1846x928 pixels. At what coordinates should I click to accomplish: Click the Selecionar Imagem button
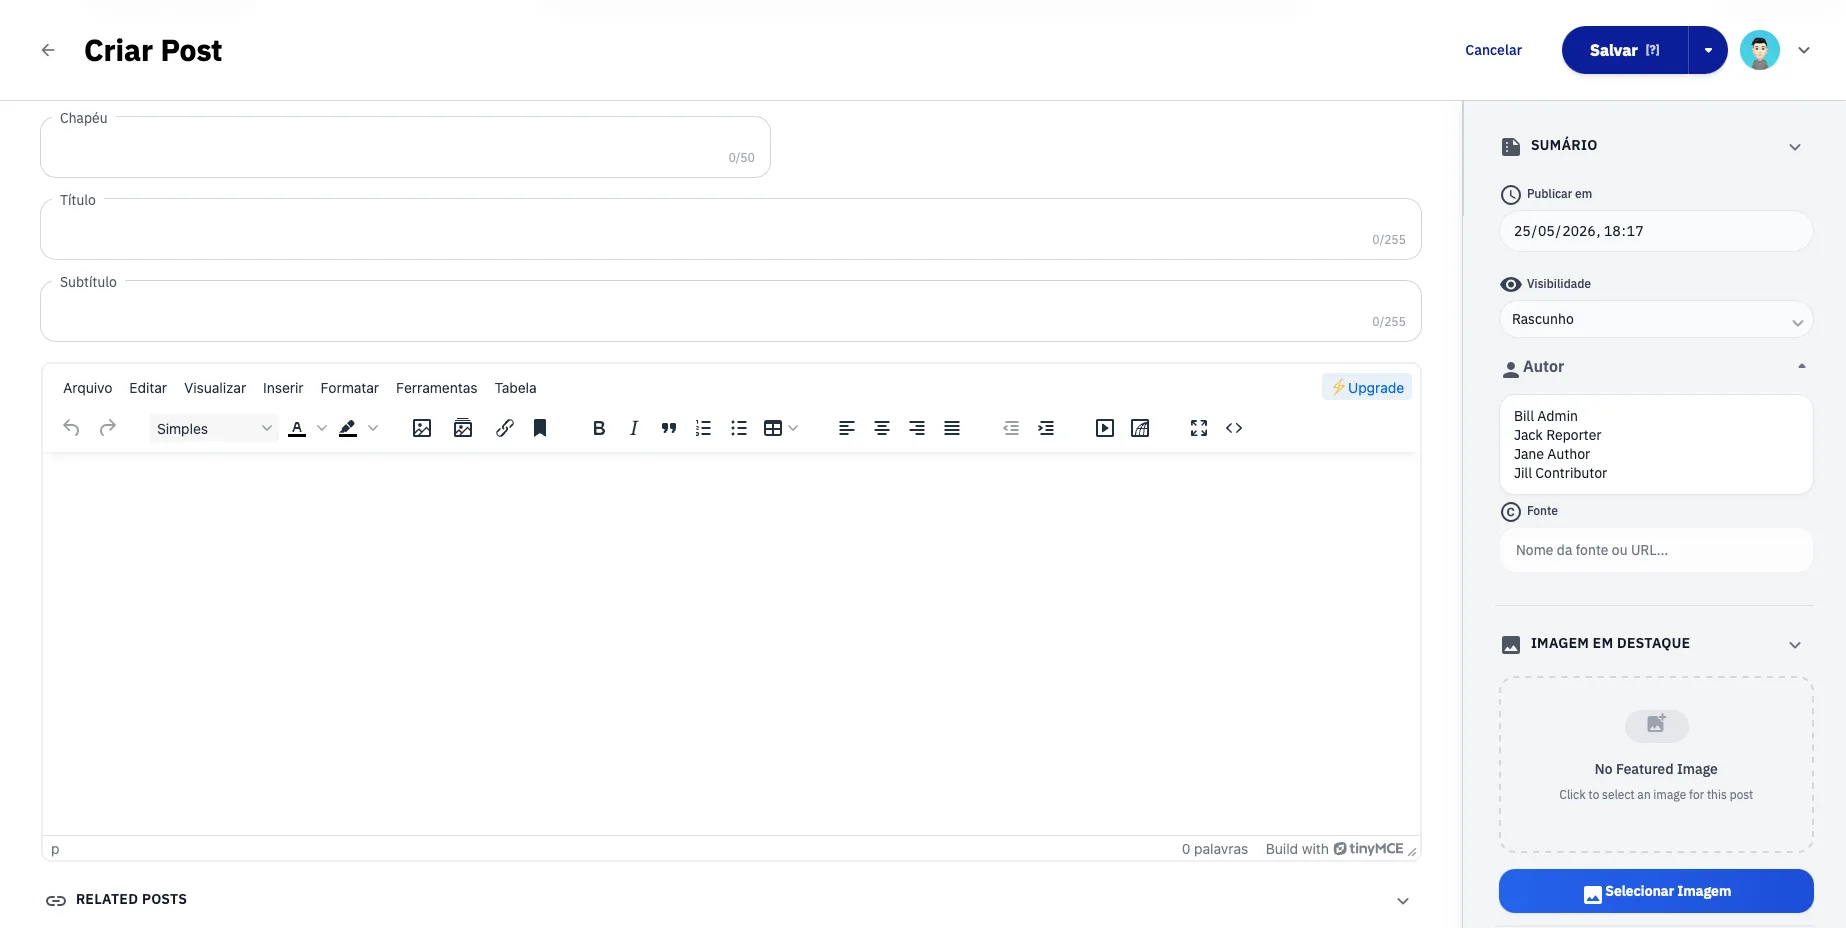[1656, 891]
